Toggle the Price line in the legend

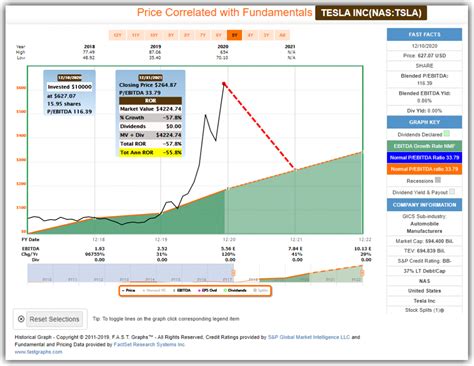pos(129,291)
